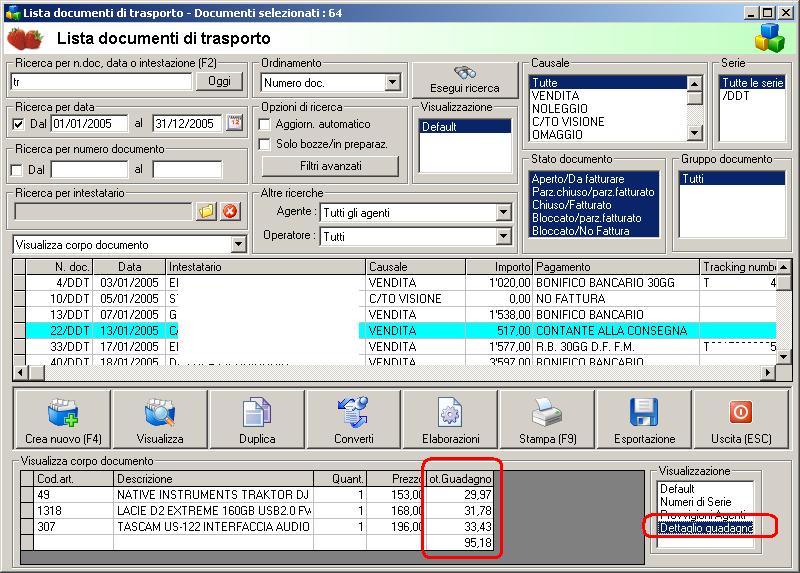The image size is (800, 573).
Task: Select NOLEGGIO in Causale list
Action: point(560,109)
